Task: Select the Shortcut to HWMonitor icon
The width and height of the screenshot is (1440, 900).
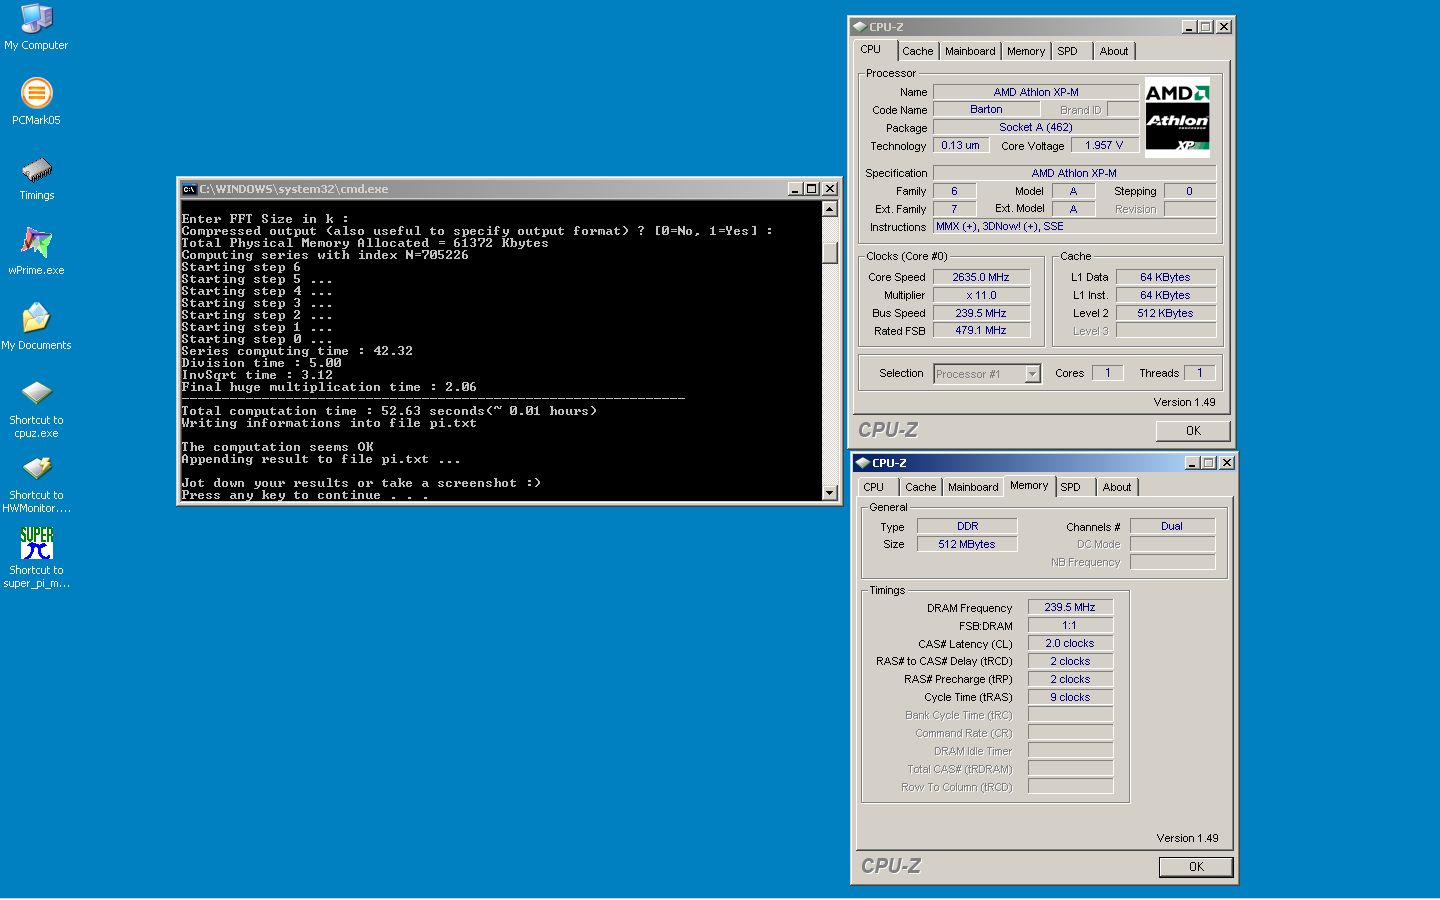Action: [36, 484]
